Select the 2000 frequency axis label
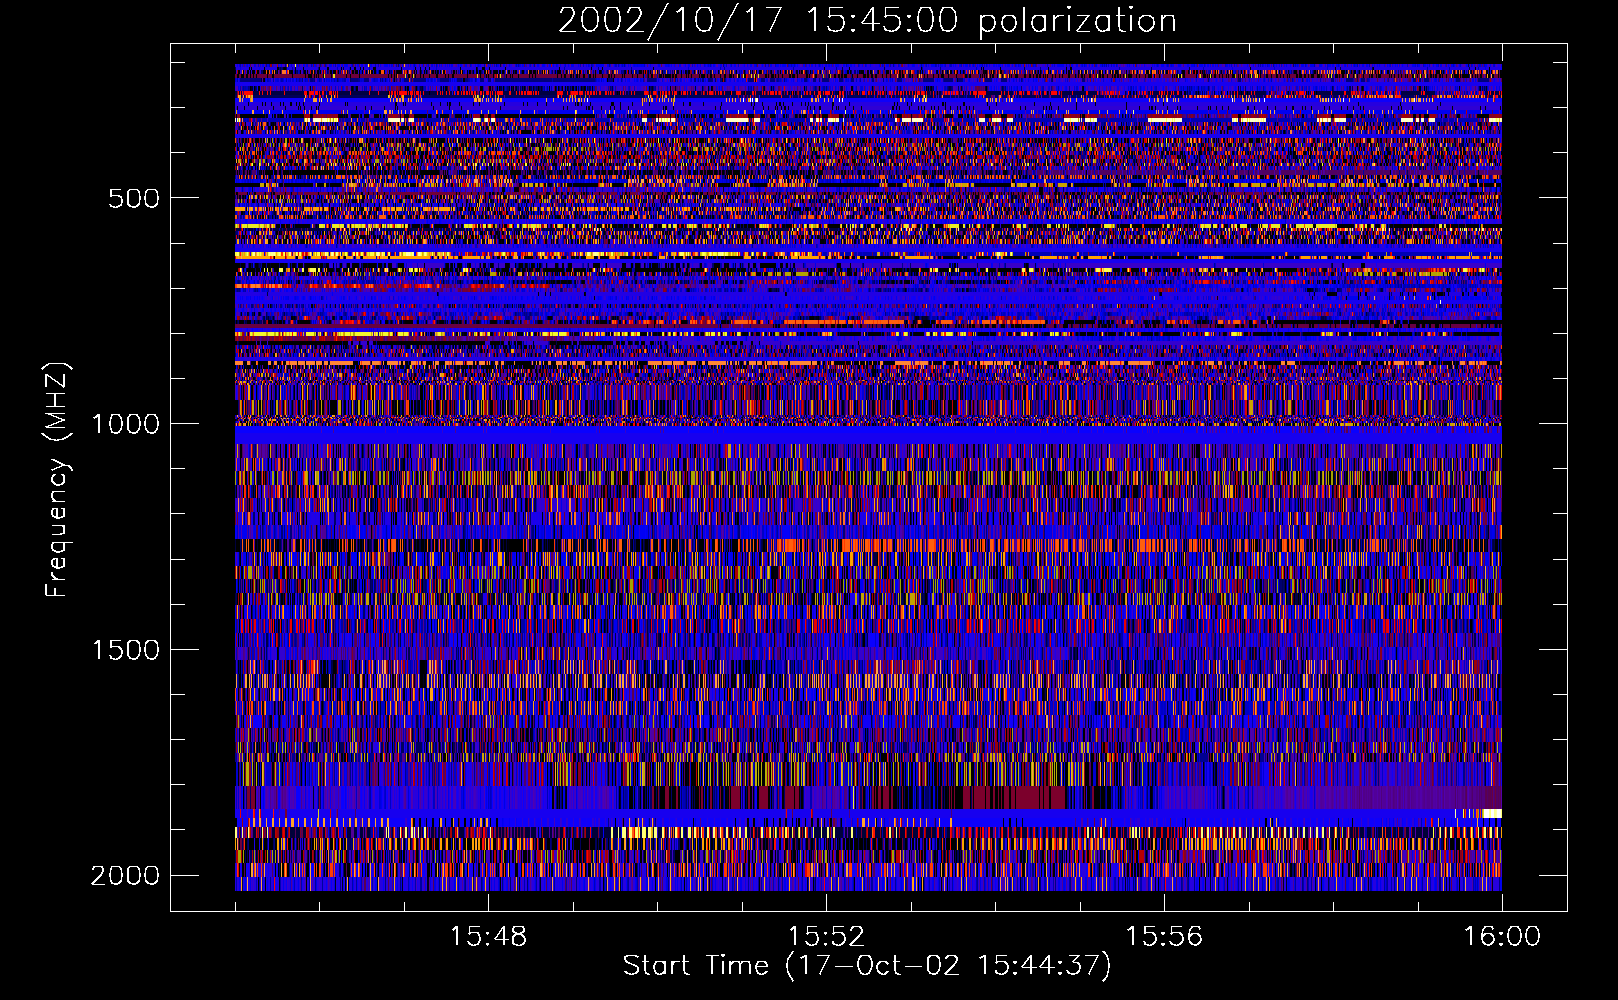 click(125, 876)
